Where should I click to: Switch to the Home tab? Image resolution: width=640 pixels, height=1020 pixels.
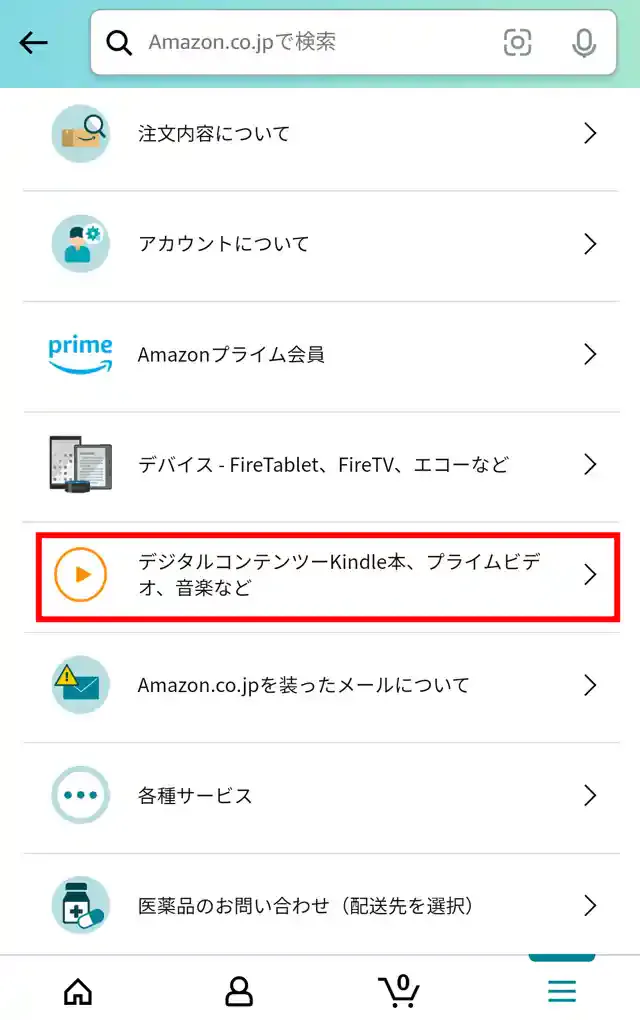[x=77, y=990]
